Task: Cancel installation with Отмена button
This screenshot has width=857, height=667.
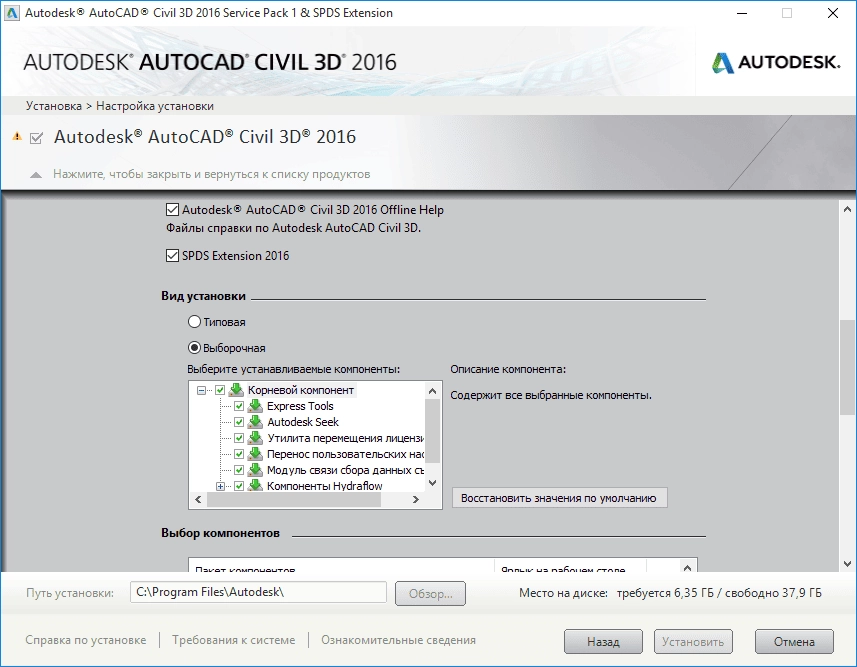Action: click(x=794, y=642)
